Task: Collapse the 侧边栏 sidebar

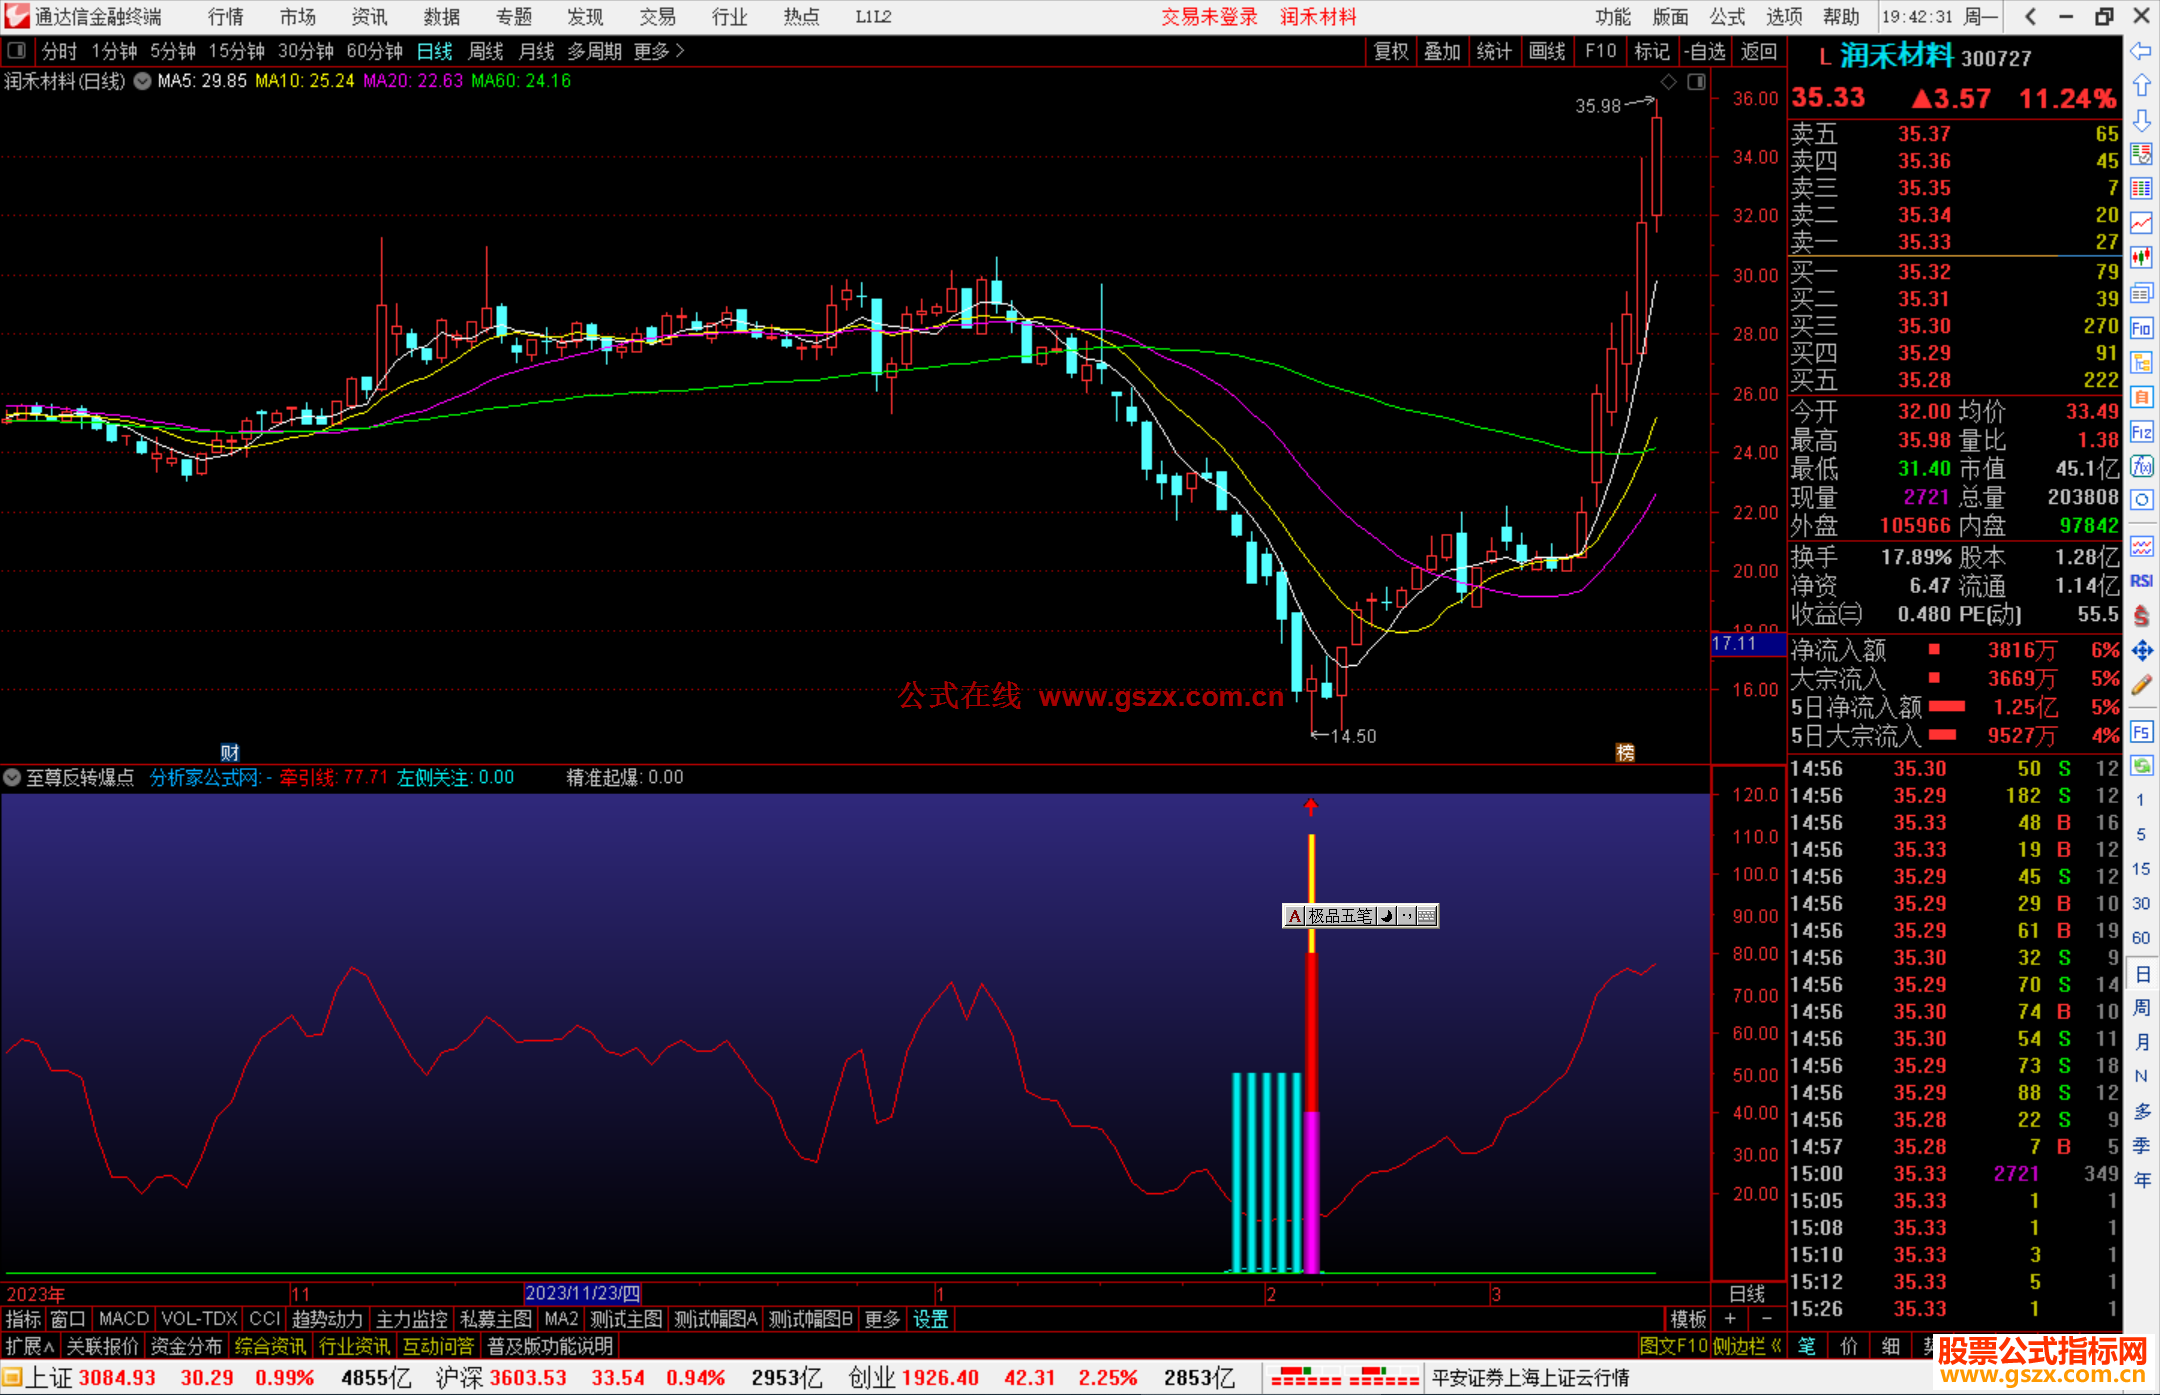Action: 1748,1346
